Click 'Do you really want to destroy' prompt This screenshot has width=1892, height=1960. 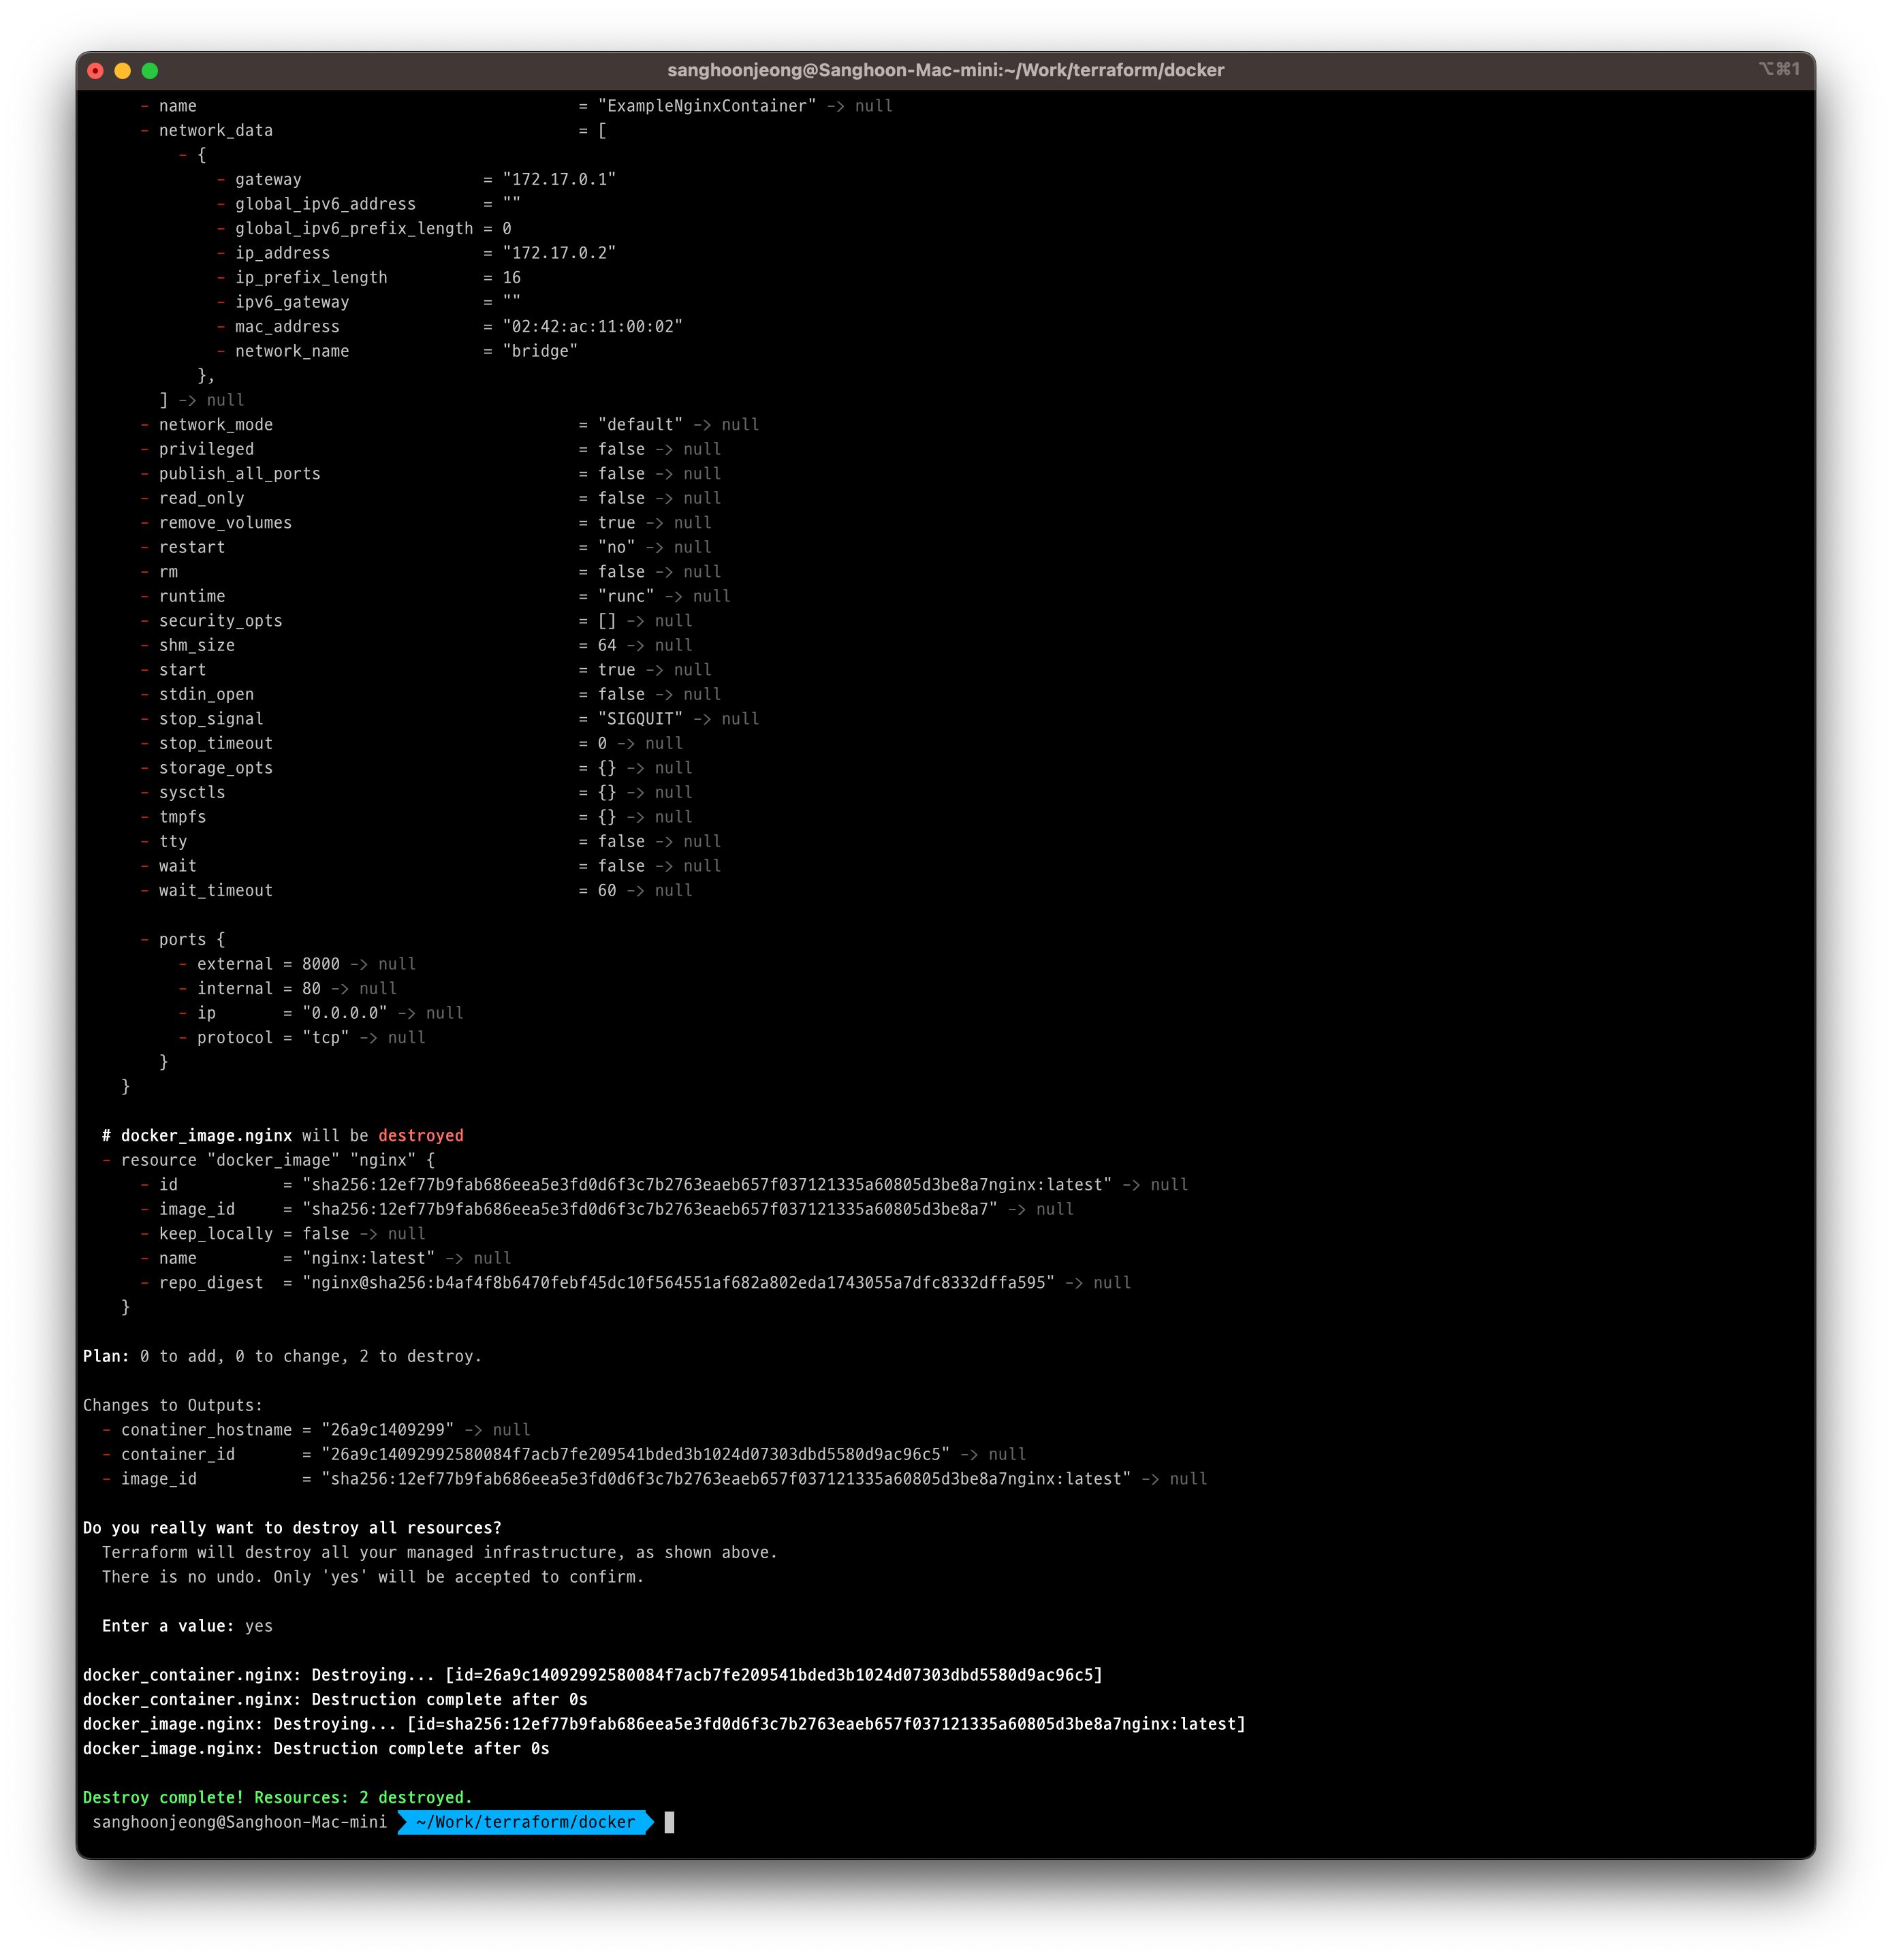coord(292,1528)
